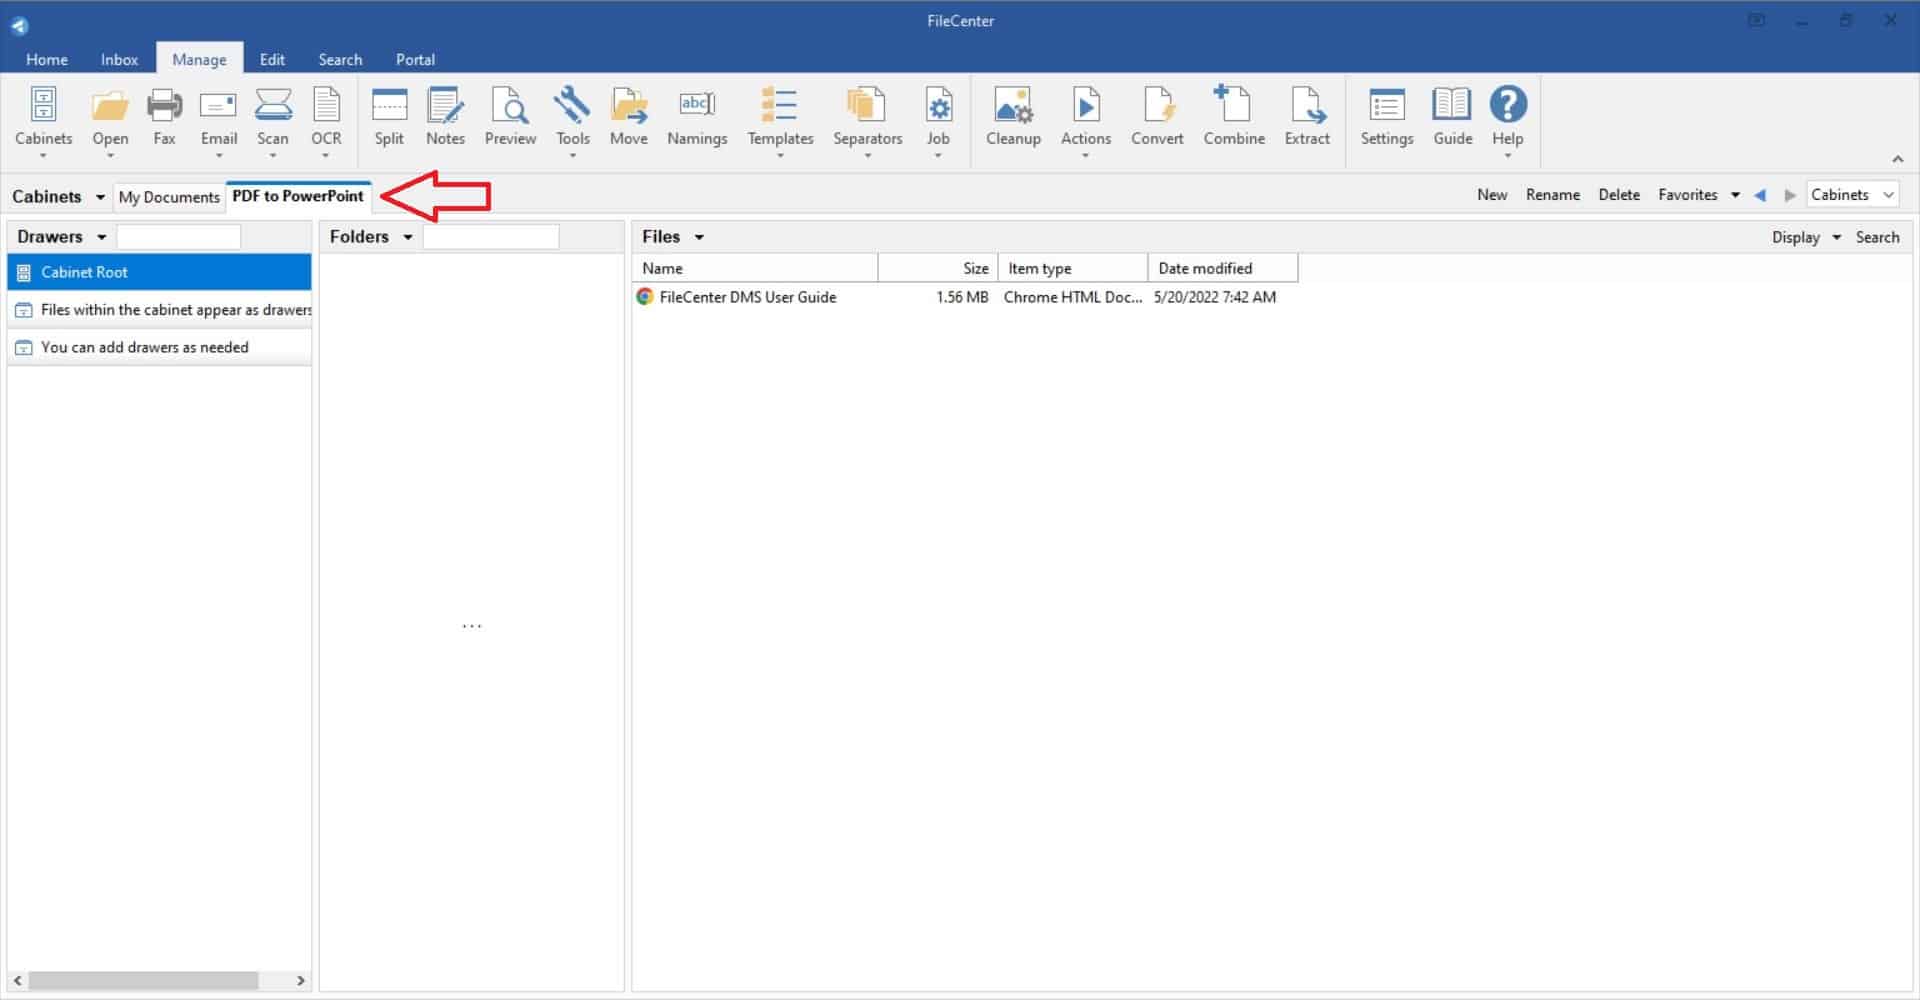This screenshot has width=1920, height=1000.
Task: Click the New cabinet button
Action: [x=1492, y=195]
